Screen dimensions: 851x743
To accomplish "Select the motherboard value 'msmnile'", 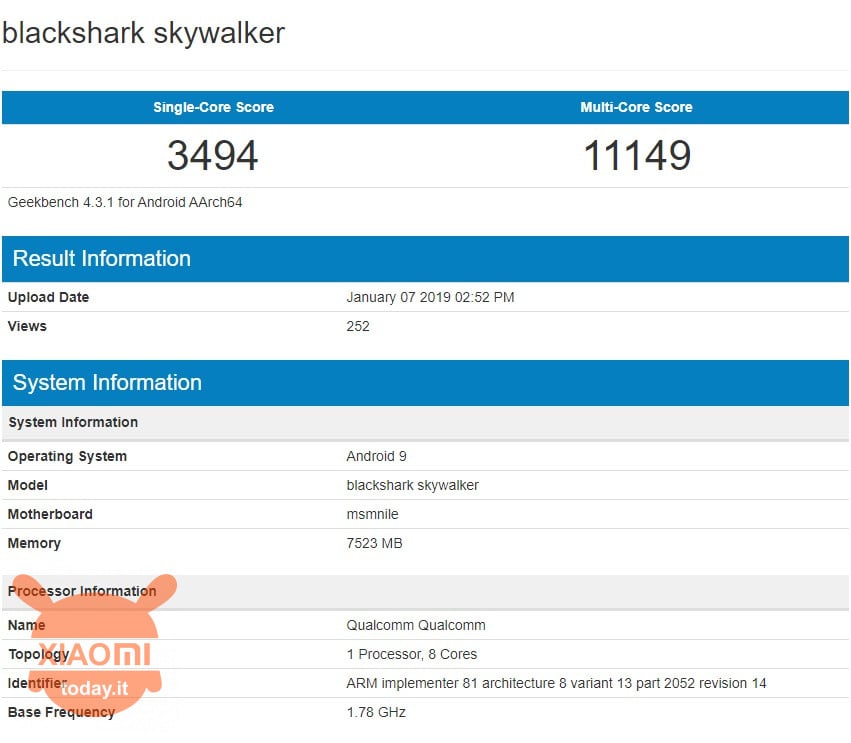I will coord(372,514).
